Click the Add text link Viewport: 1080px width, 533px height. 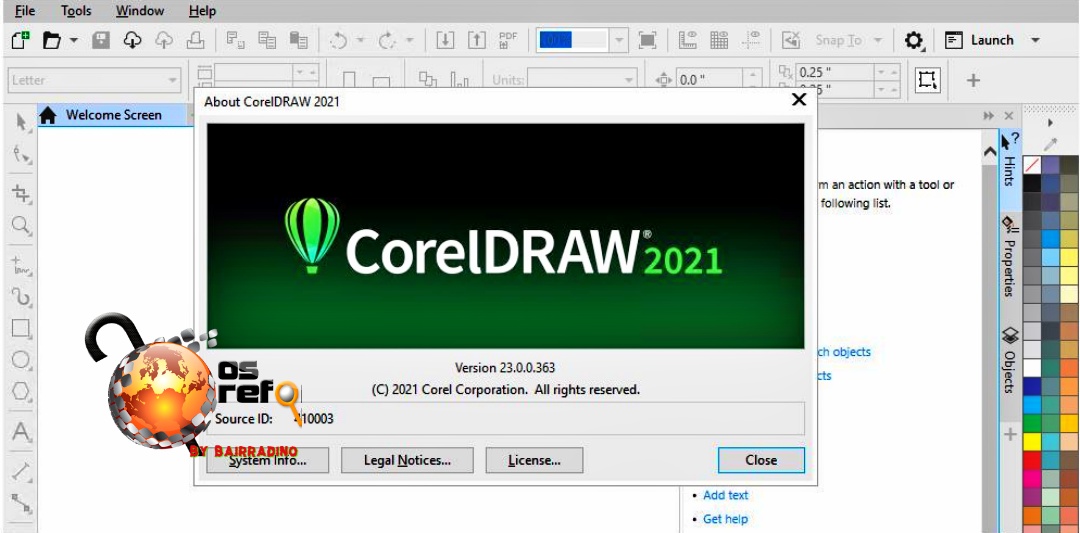click(725, 495)
